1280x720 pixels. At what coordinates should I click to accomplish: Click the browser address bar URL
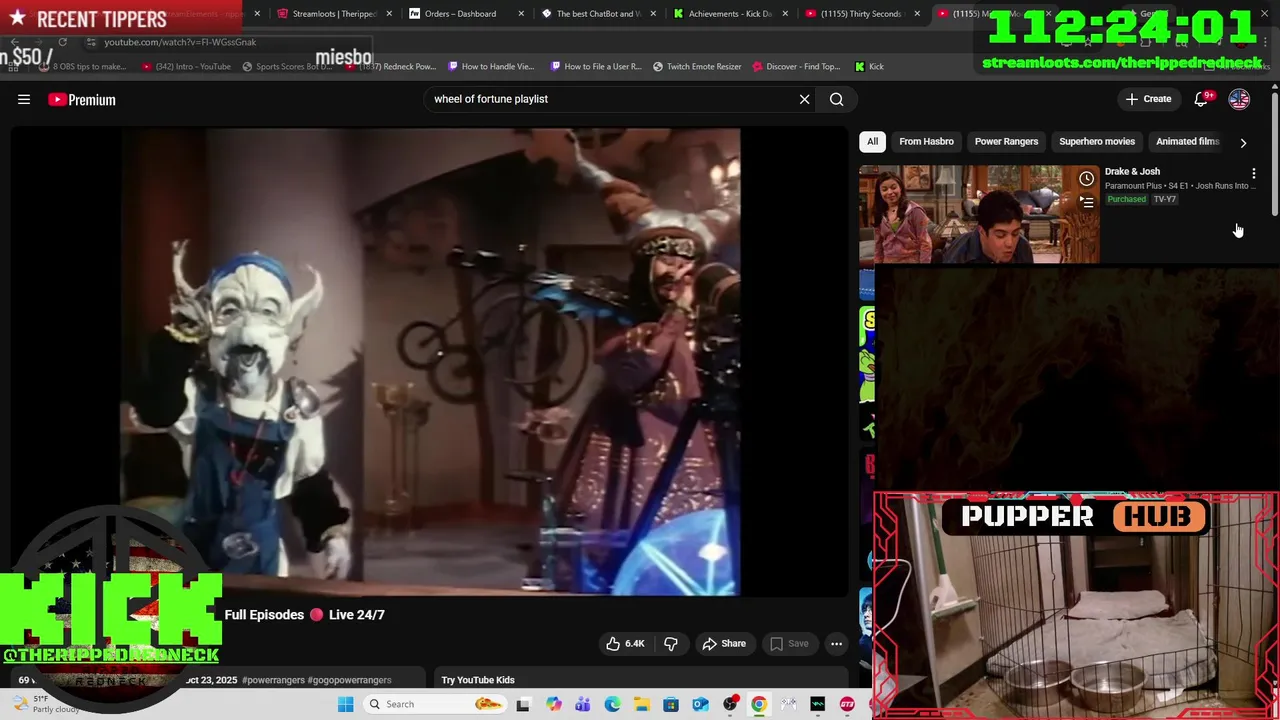click(x=180, y=42)
